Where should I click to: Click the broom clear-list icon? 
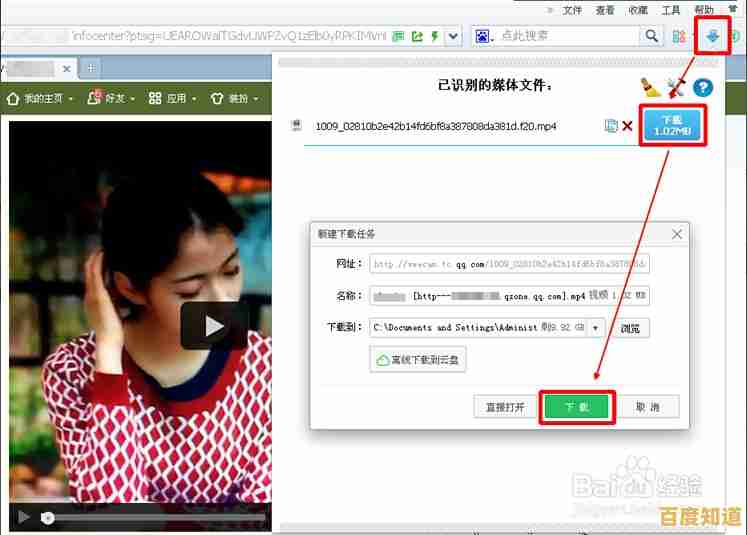[x=651, y=87]
